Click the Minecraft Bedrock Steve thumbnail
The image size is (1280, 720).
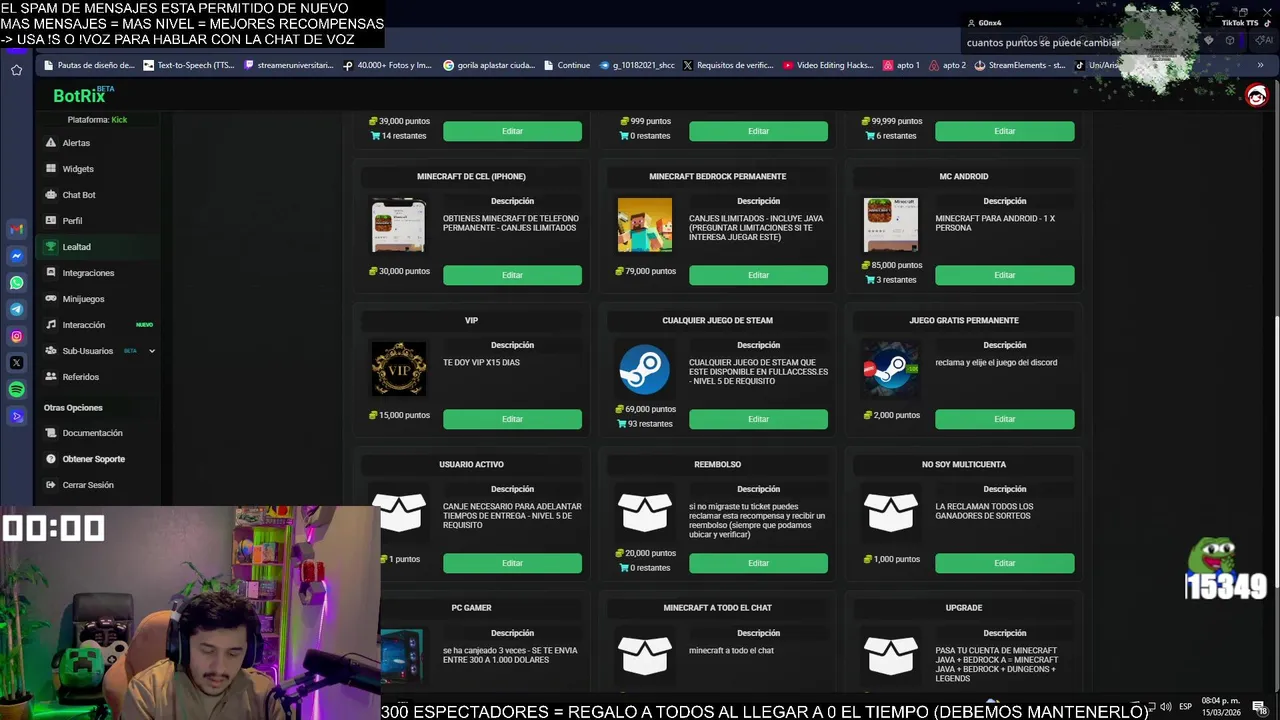point(645,225)
